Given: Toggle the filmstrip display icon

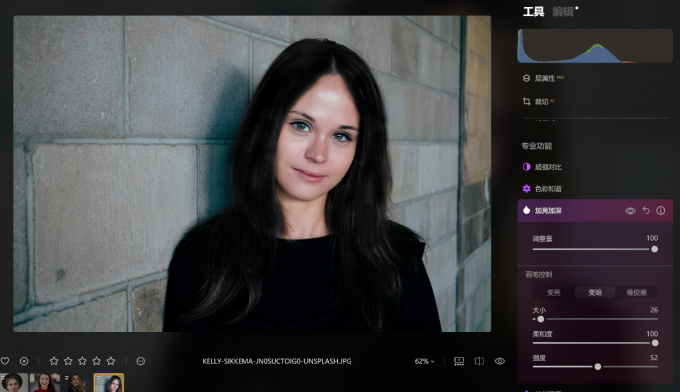Looking at the screenshot, I should (459, 361).
